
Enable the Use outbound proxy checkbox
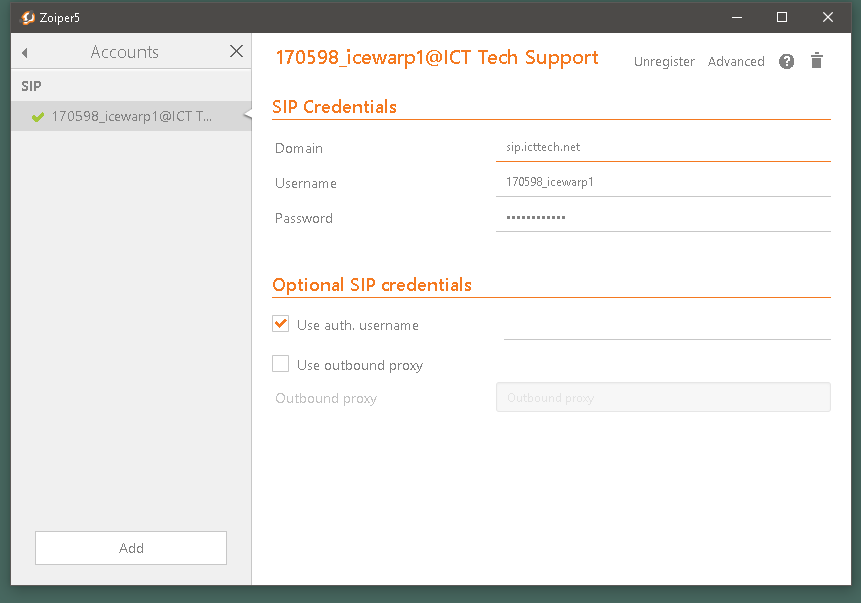point(281,364)
